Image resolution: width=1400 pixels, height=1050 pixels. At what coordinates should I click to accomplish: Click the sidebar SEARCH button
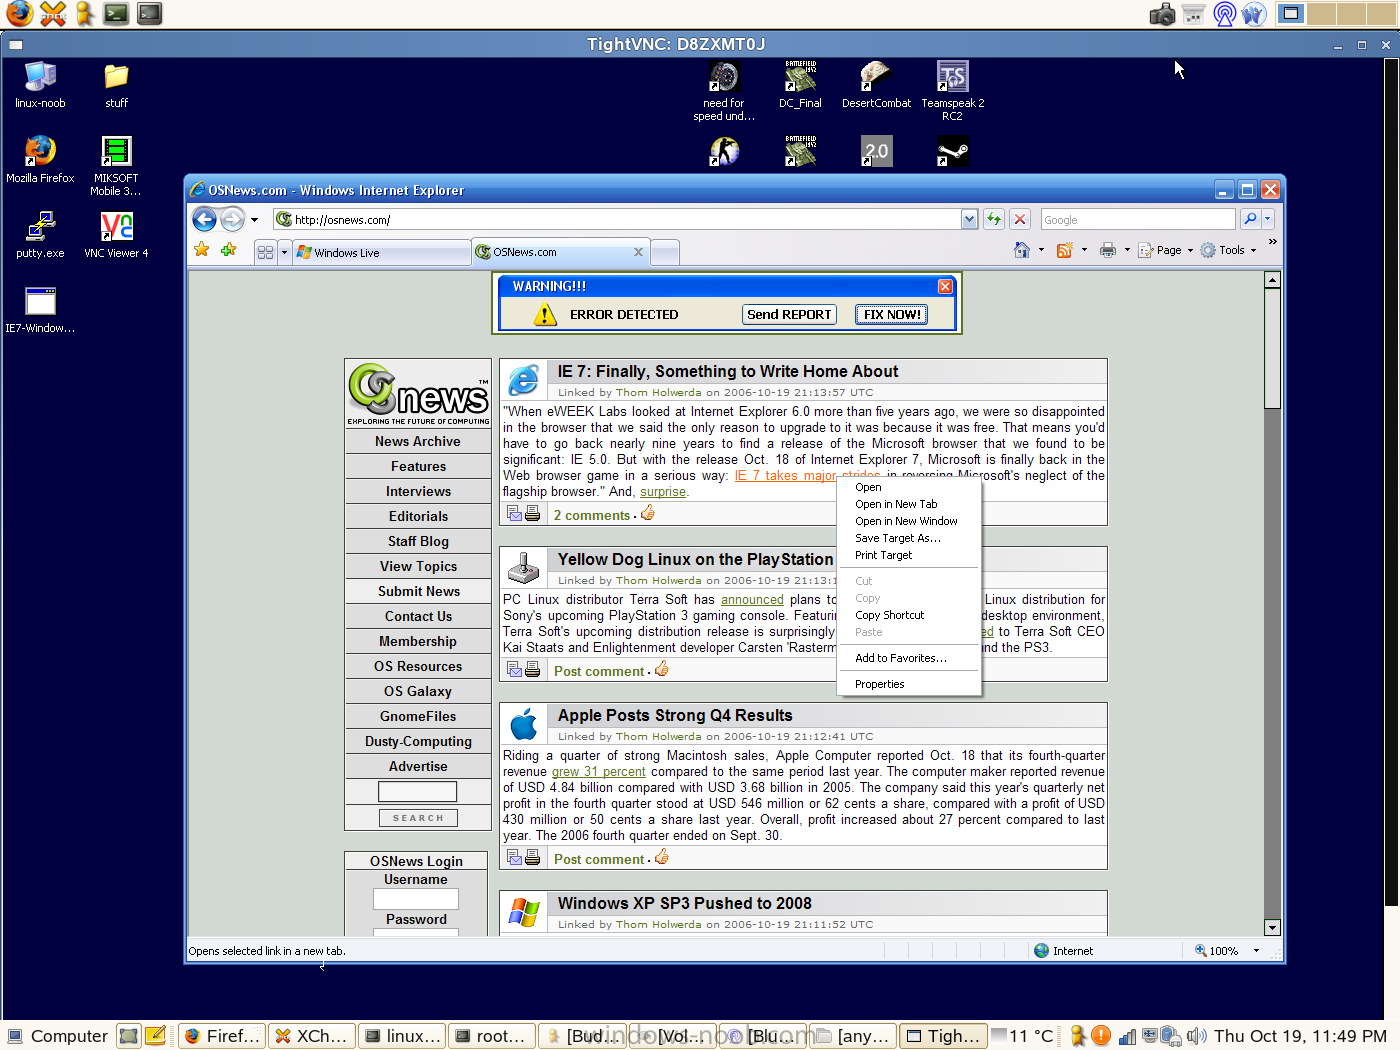pyautogui.click(x=418, y=818)
